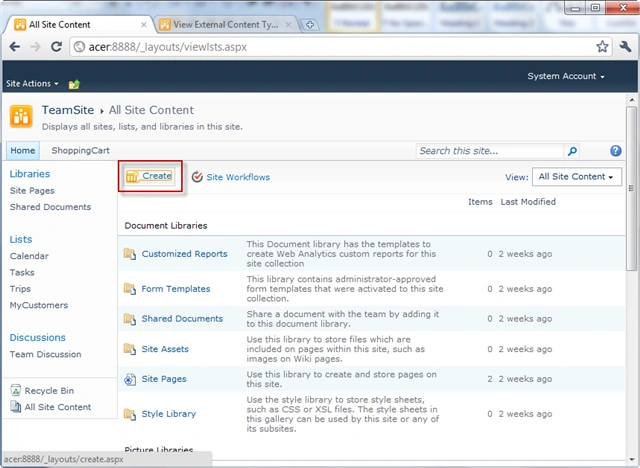Click the Items column header
Image resolution: width=640 pixels, height=468 pixels.
(x=480, y=202)
